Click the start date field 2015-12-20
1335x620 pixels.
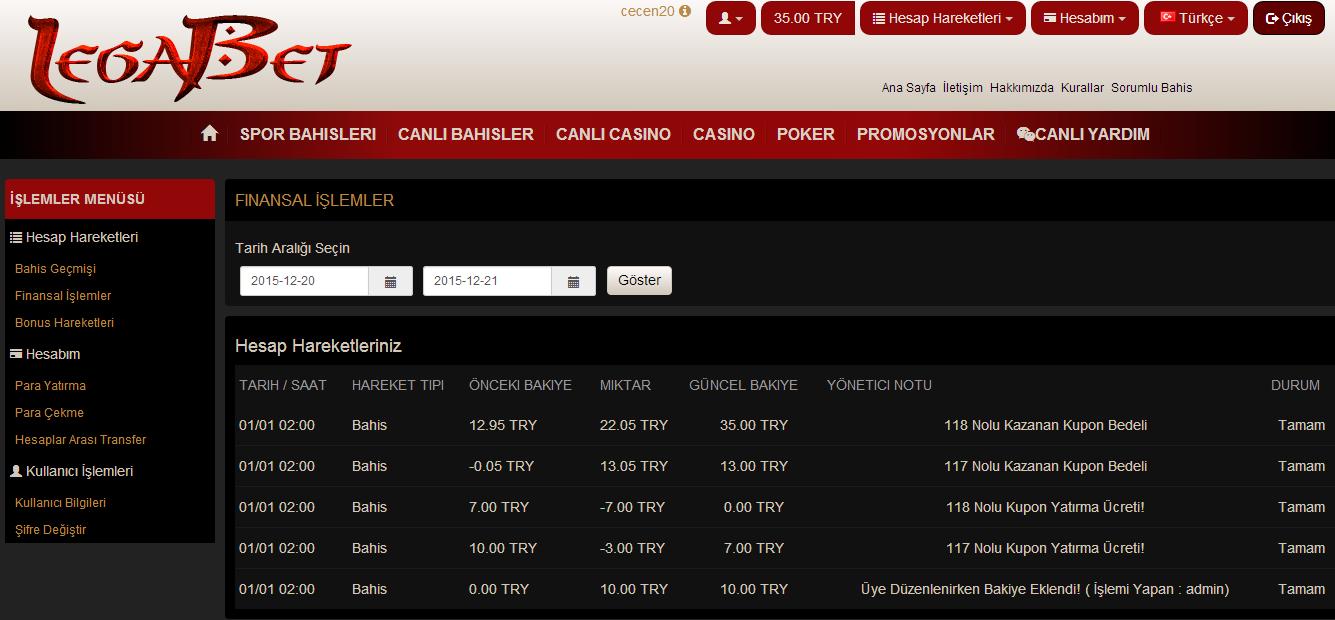pos(304,281)
